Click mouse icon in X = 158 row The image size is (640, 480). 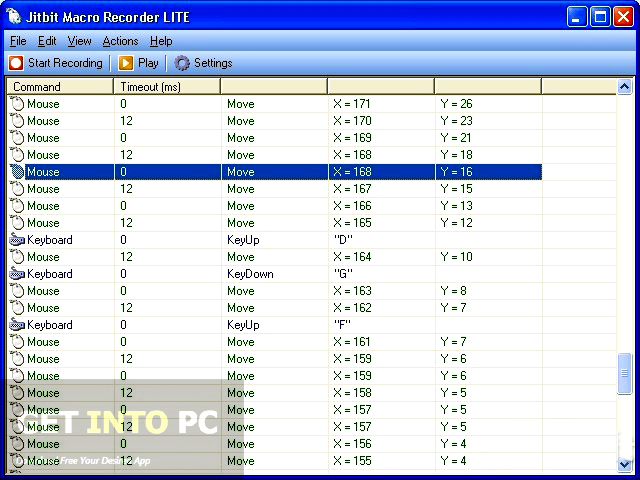[17, 393]
